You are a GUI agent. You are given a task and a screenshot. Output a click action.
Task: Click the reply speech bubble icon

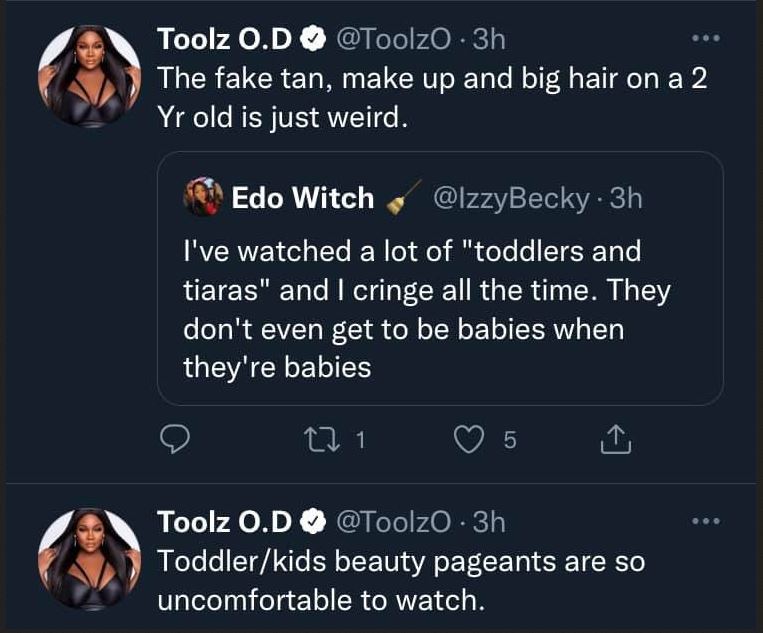coord(176,439)
